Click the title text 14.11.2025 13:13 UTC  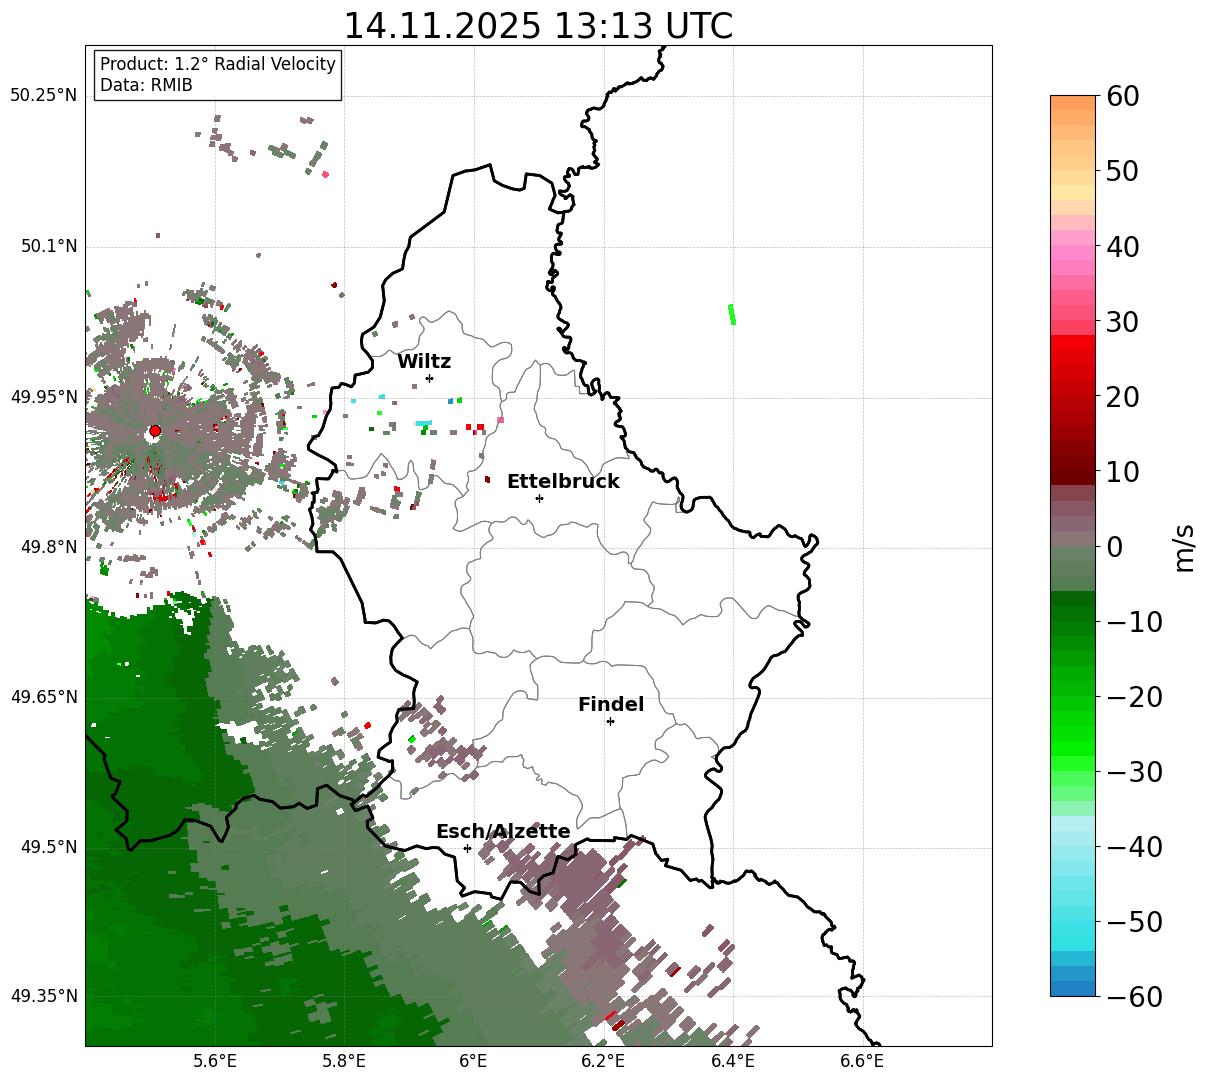pos(538,26)
